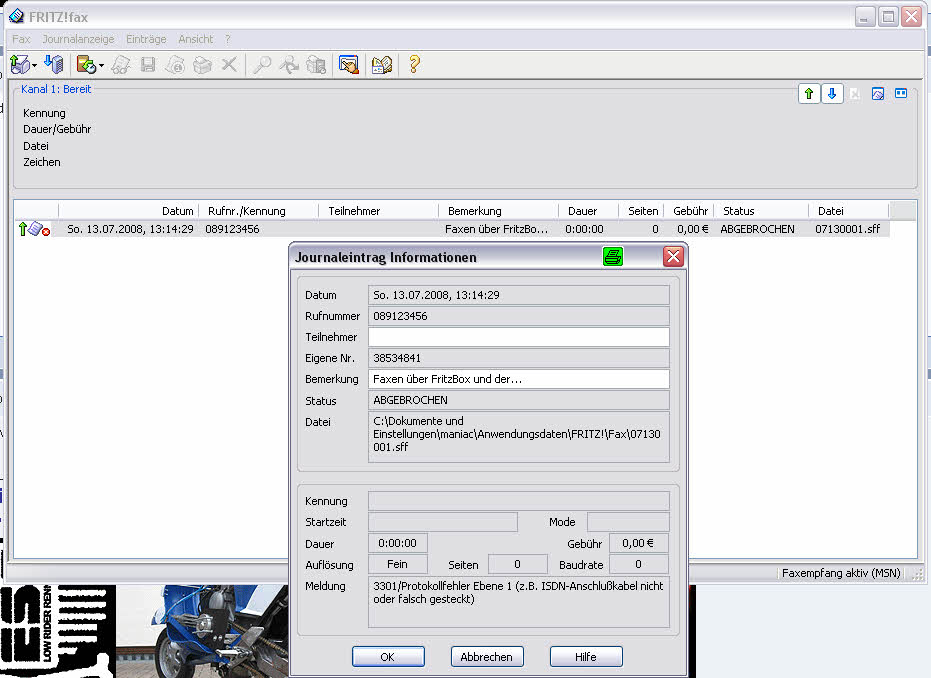Select journal cell 'So. 13.07.2008, 13:14:29'
Image resolution: width=931 pixels, height=678 pixels.
click(130, 229)
